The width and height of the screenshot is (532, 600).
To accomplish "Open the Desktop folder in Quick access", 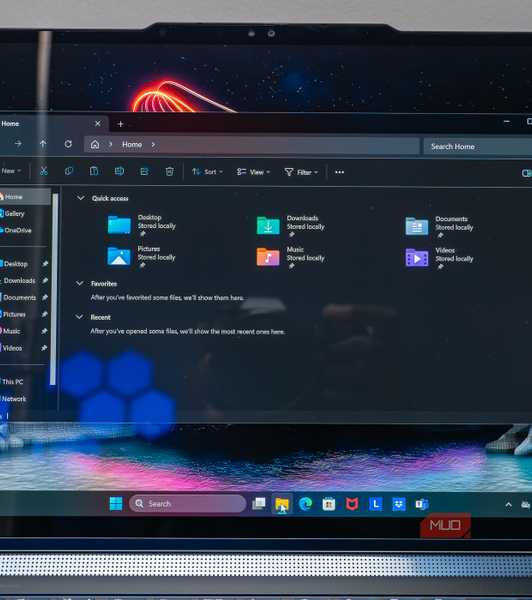I will pyautogui.click(x=142, y=225).
